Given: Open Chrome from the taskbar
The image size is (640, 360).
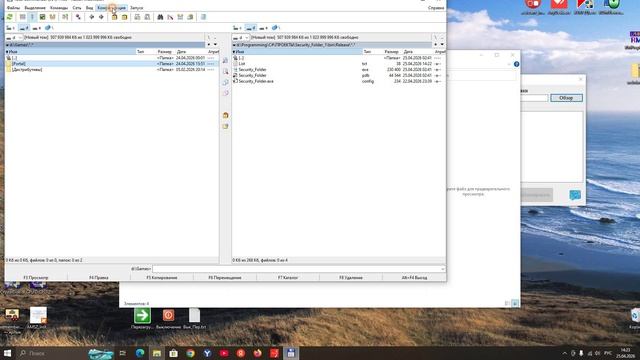Looking at the screenshot, I should pyautogui.click(x=190, y=353).
